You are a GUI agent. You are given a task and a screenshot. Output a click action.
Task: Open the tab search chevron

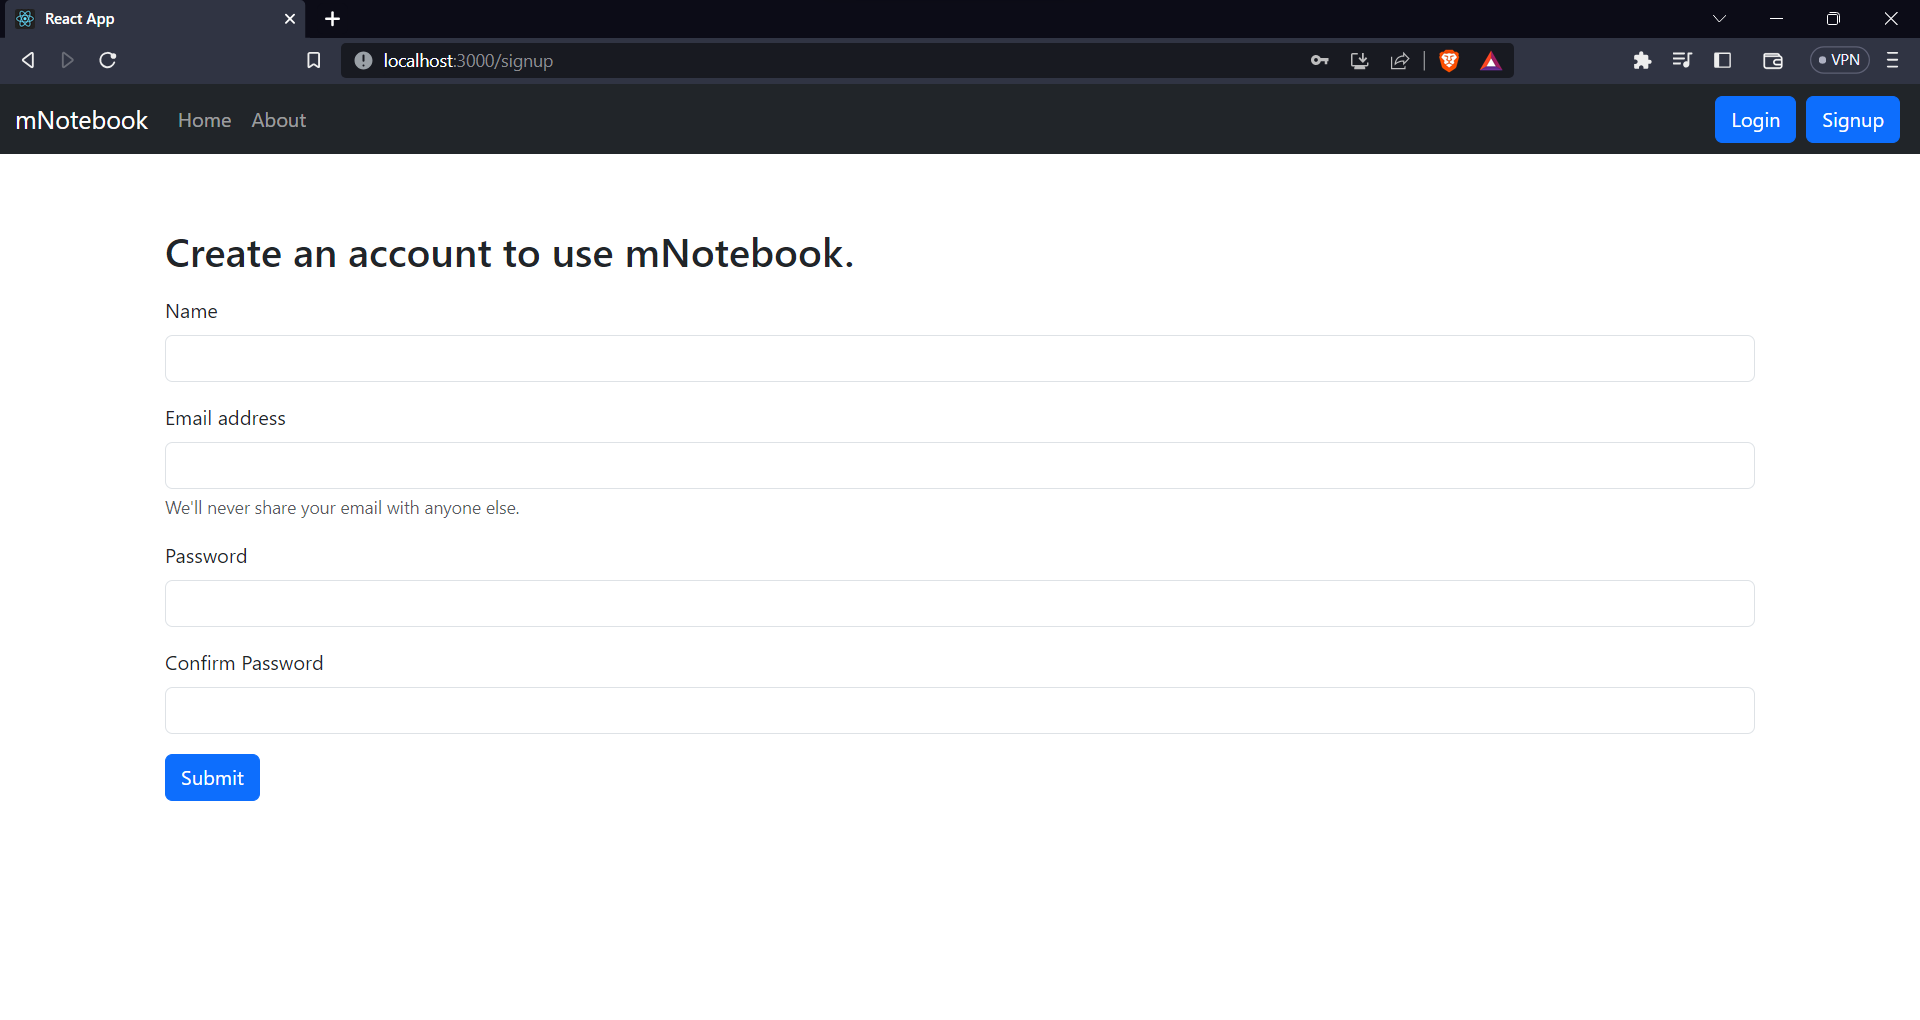(1720, 18)
